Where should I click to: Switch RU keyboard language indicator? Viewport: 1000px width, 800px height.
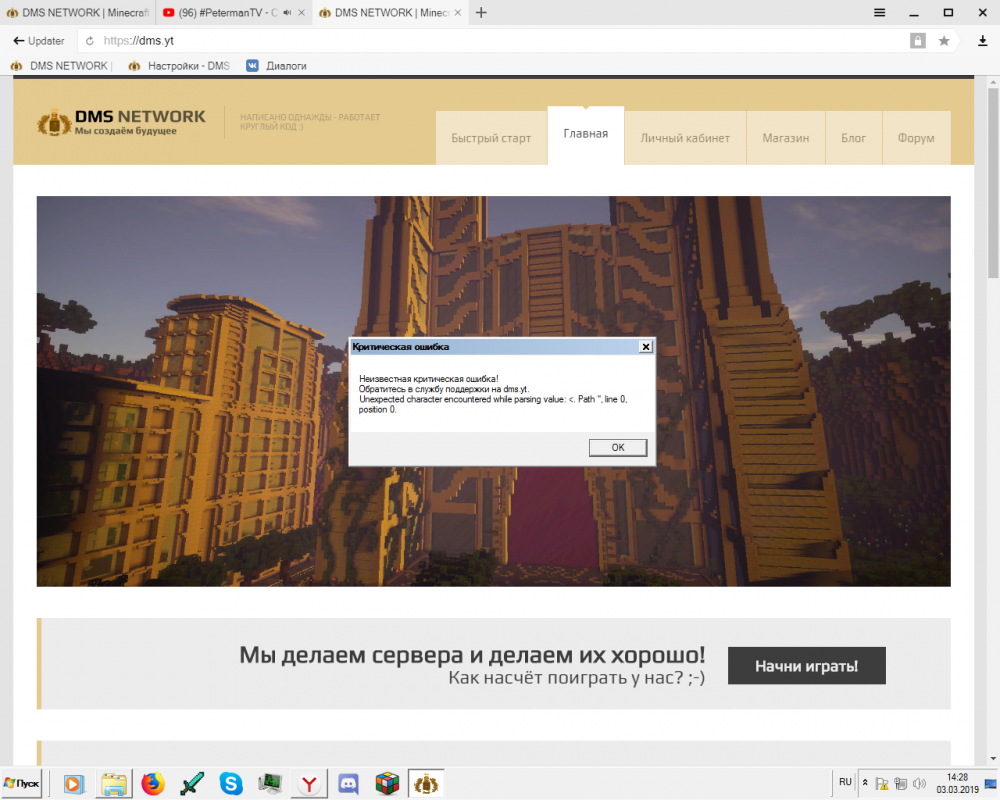pyautogui.click(x=845, y=782)
